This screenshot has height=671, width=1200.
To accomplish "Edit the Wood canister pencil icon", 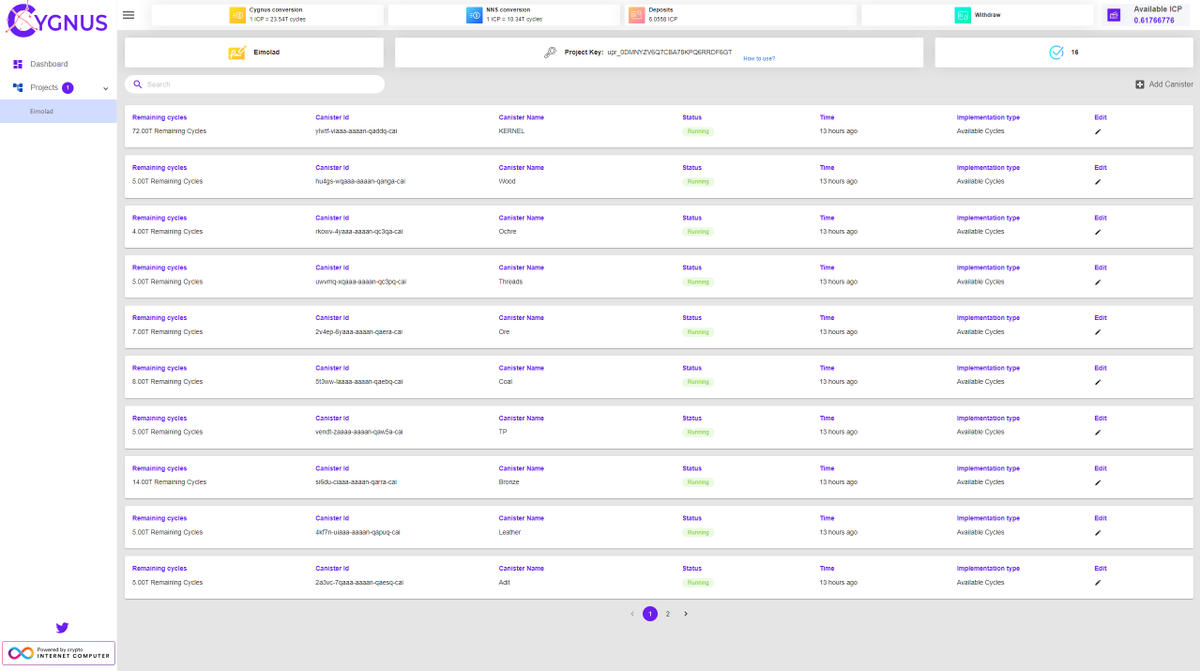I will (1098, 181).
